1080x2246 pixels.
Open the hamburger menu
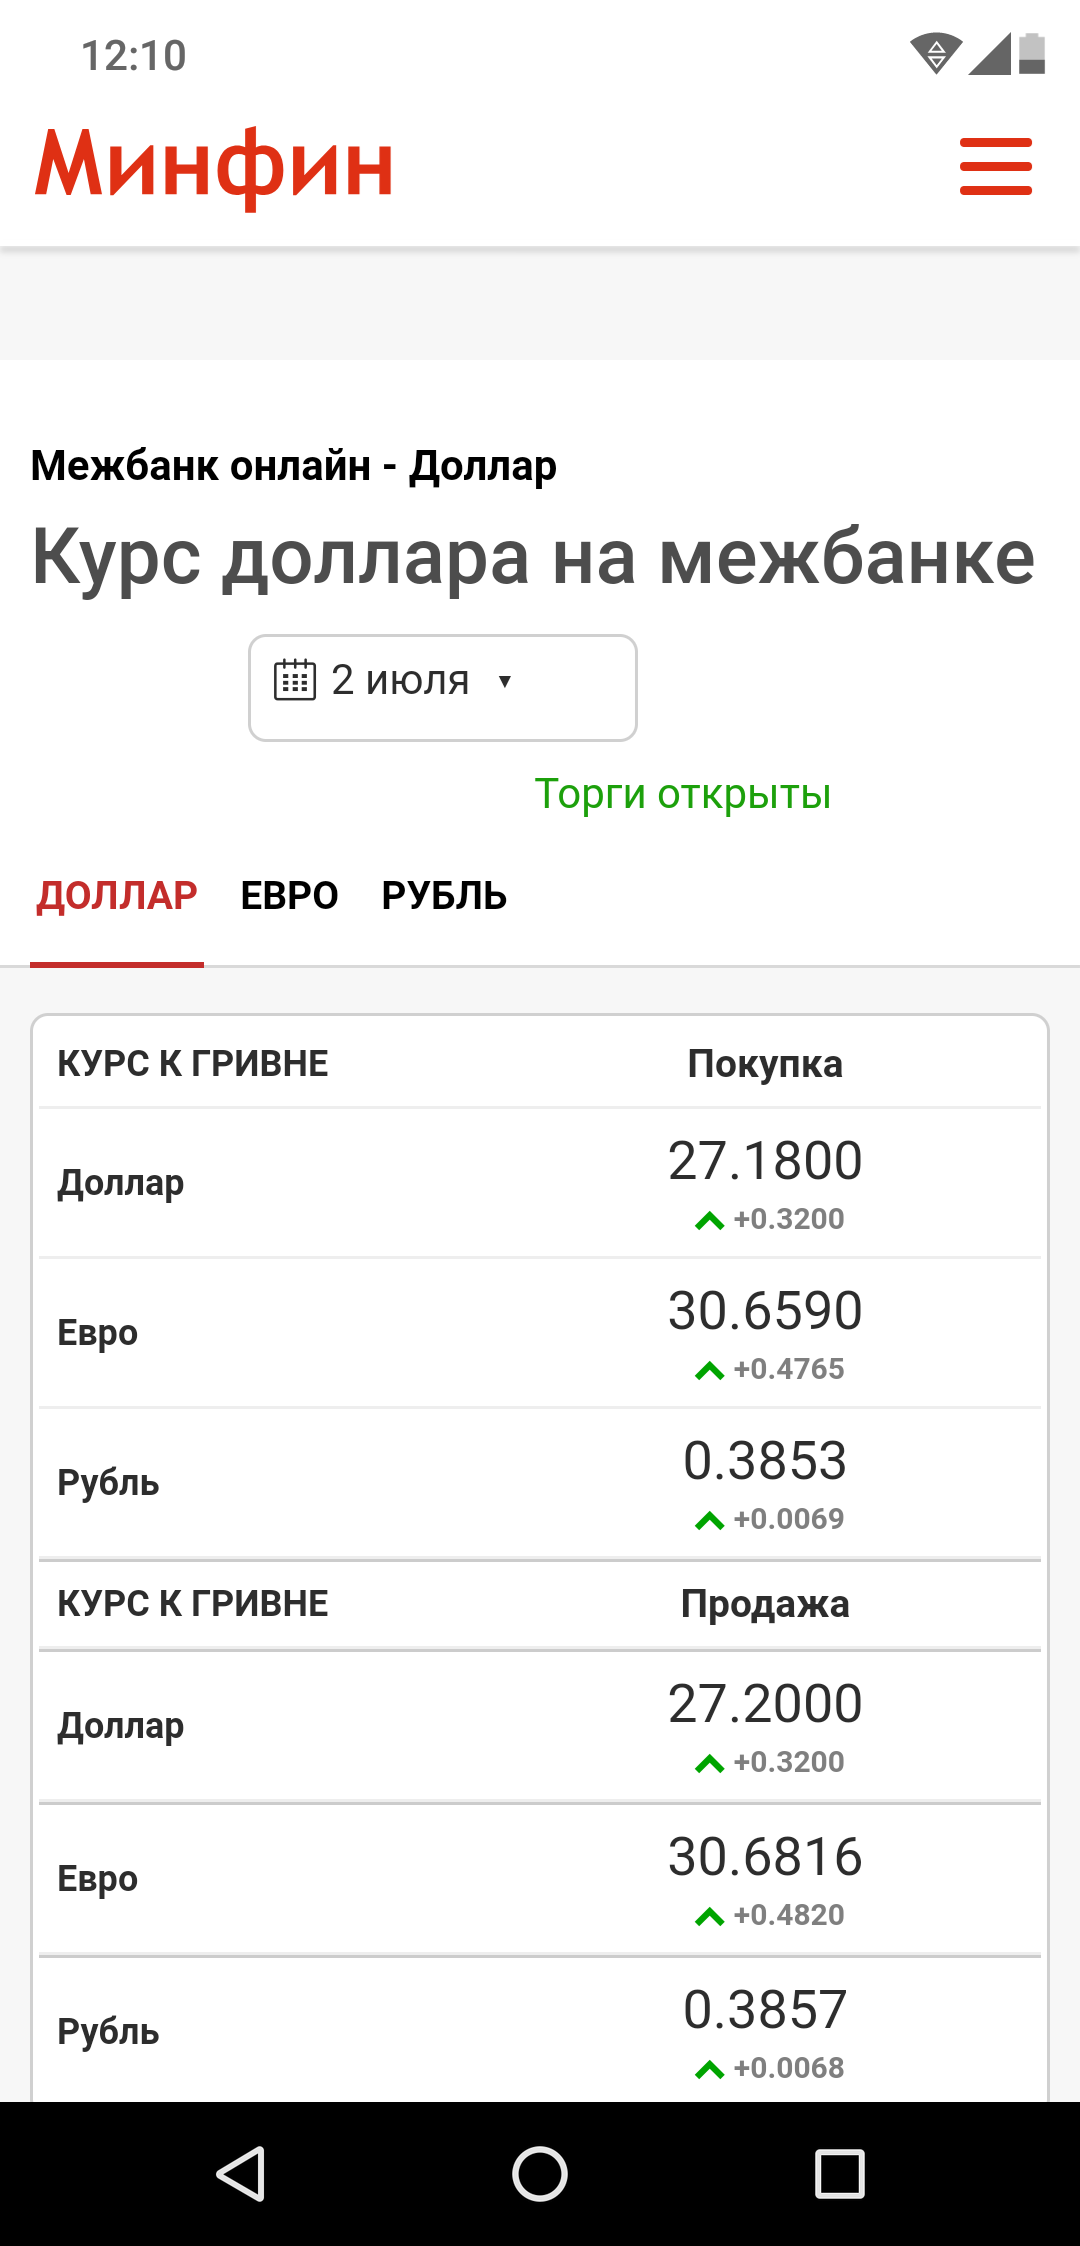coord(995,166)
